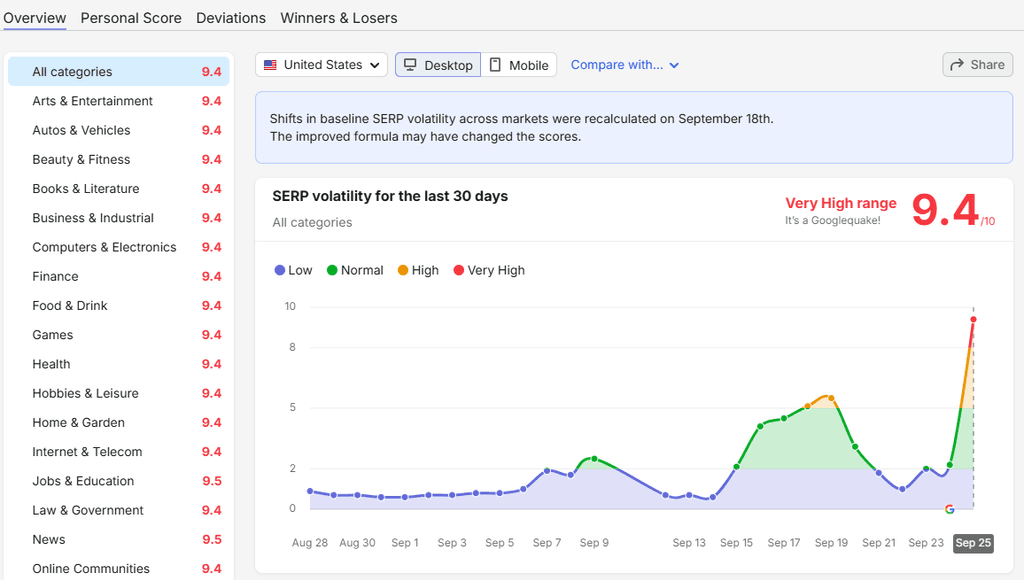Image resolution: width=1024 pixels, height=580 pixels.
Task: Select the Autos & Vehicles category
Action: (x=119, y=130)
